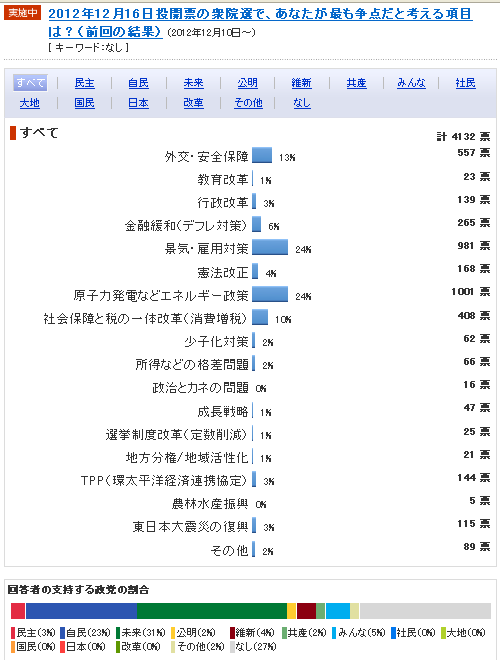Click the 自民(23%) legend entry
Screen dimensions: 500x660
coord(85,633)
